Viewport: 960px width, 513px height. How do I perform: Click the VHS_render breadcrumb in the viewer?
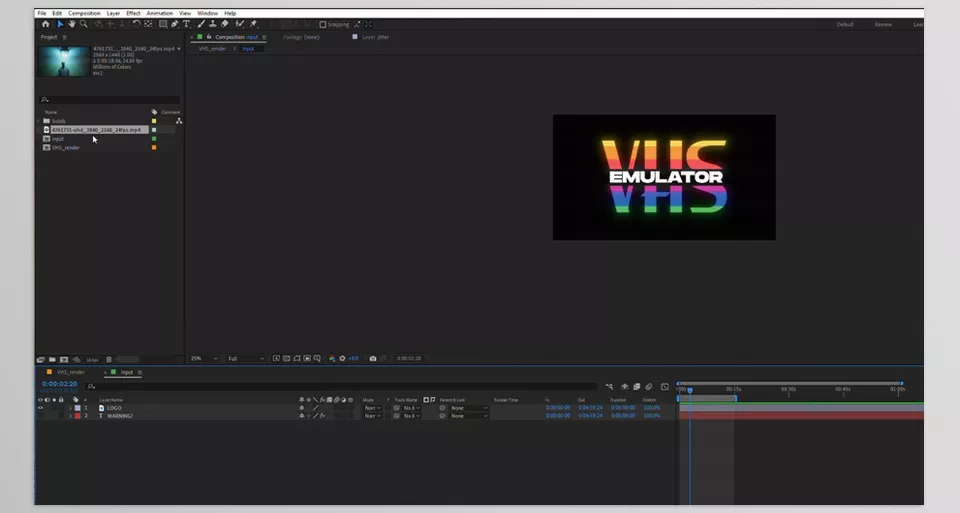pyautogui.click(x=212, y=48)
